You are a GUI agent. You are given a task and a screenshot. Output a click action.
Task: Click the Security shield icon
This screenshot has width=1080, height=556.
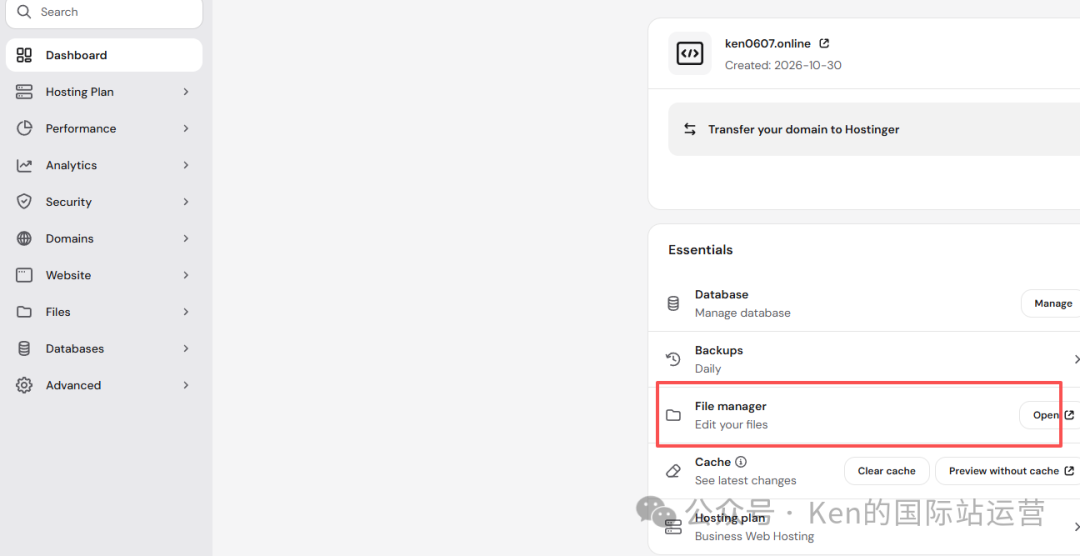click(24, 202)
